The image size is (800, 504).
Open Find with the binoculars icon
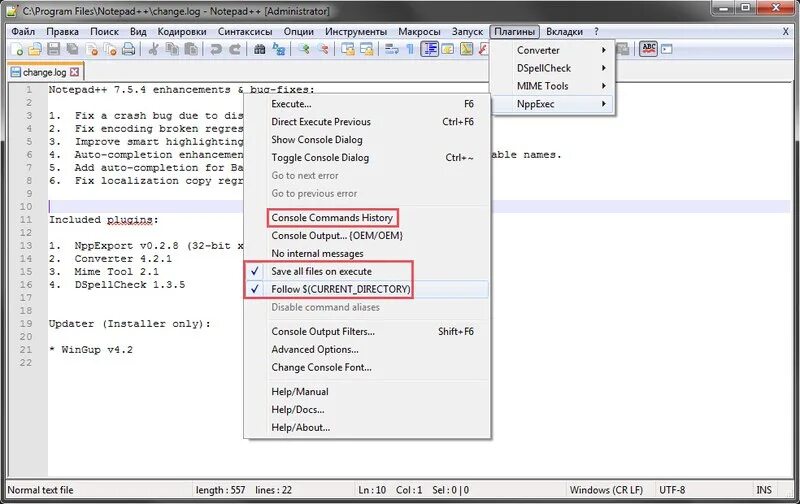pos(260,49)
